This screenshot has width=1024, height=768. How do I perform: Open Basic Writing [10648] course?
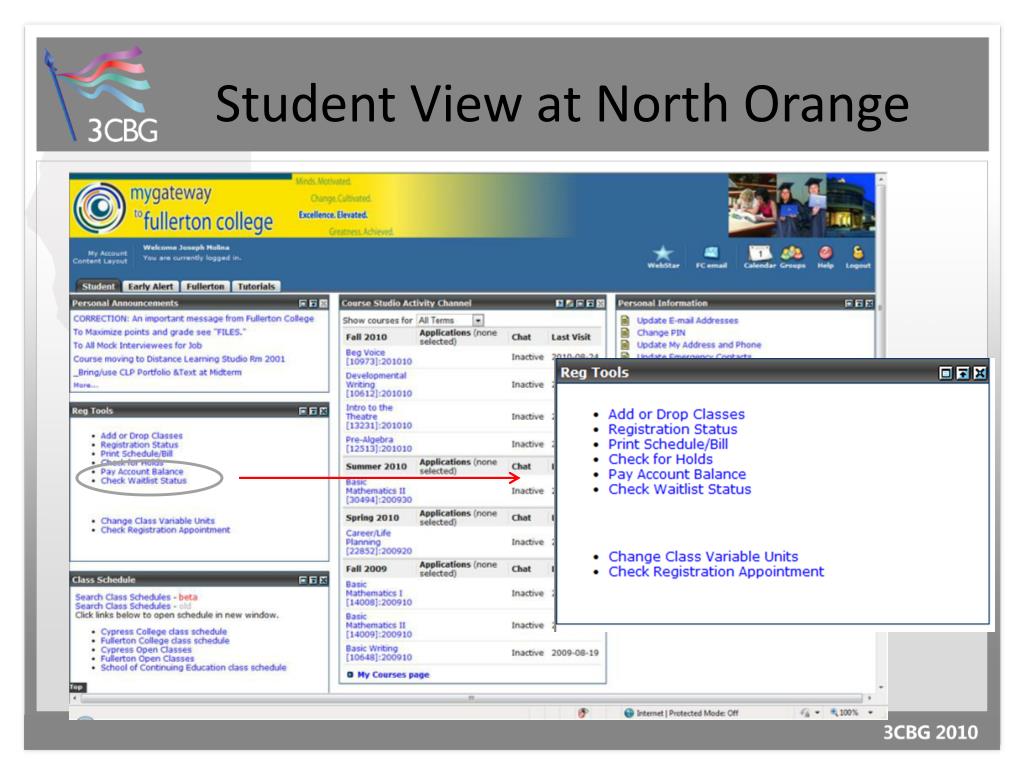click(x=379, y=652)
